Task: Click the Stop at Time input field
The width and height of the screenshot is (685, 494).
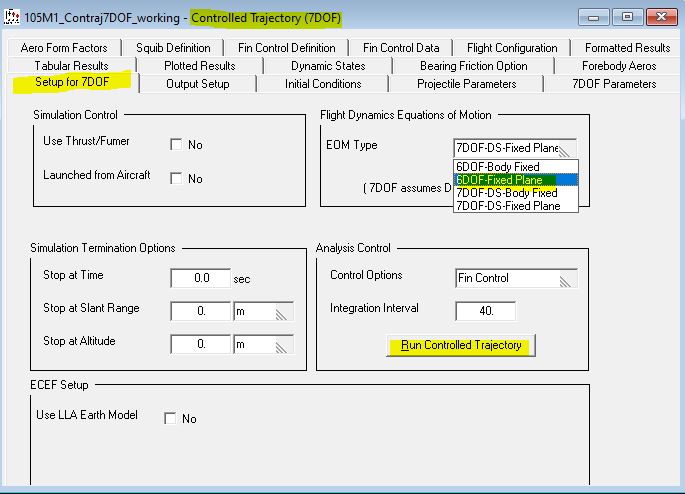Action: (x=200, y=279)
